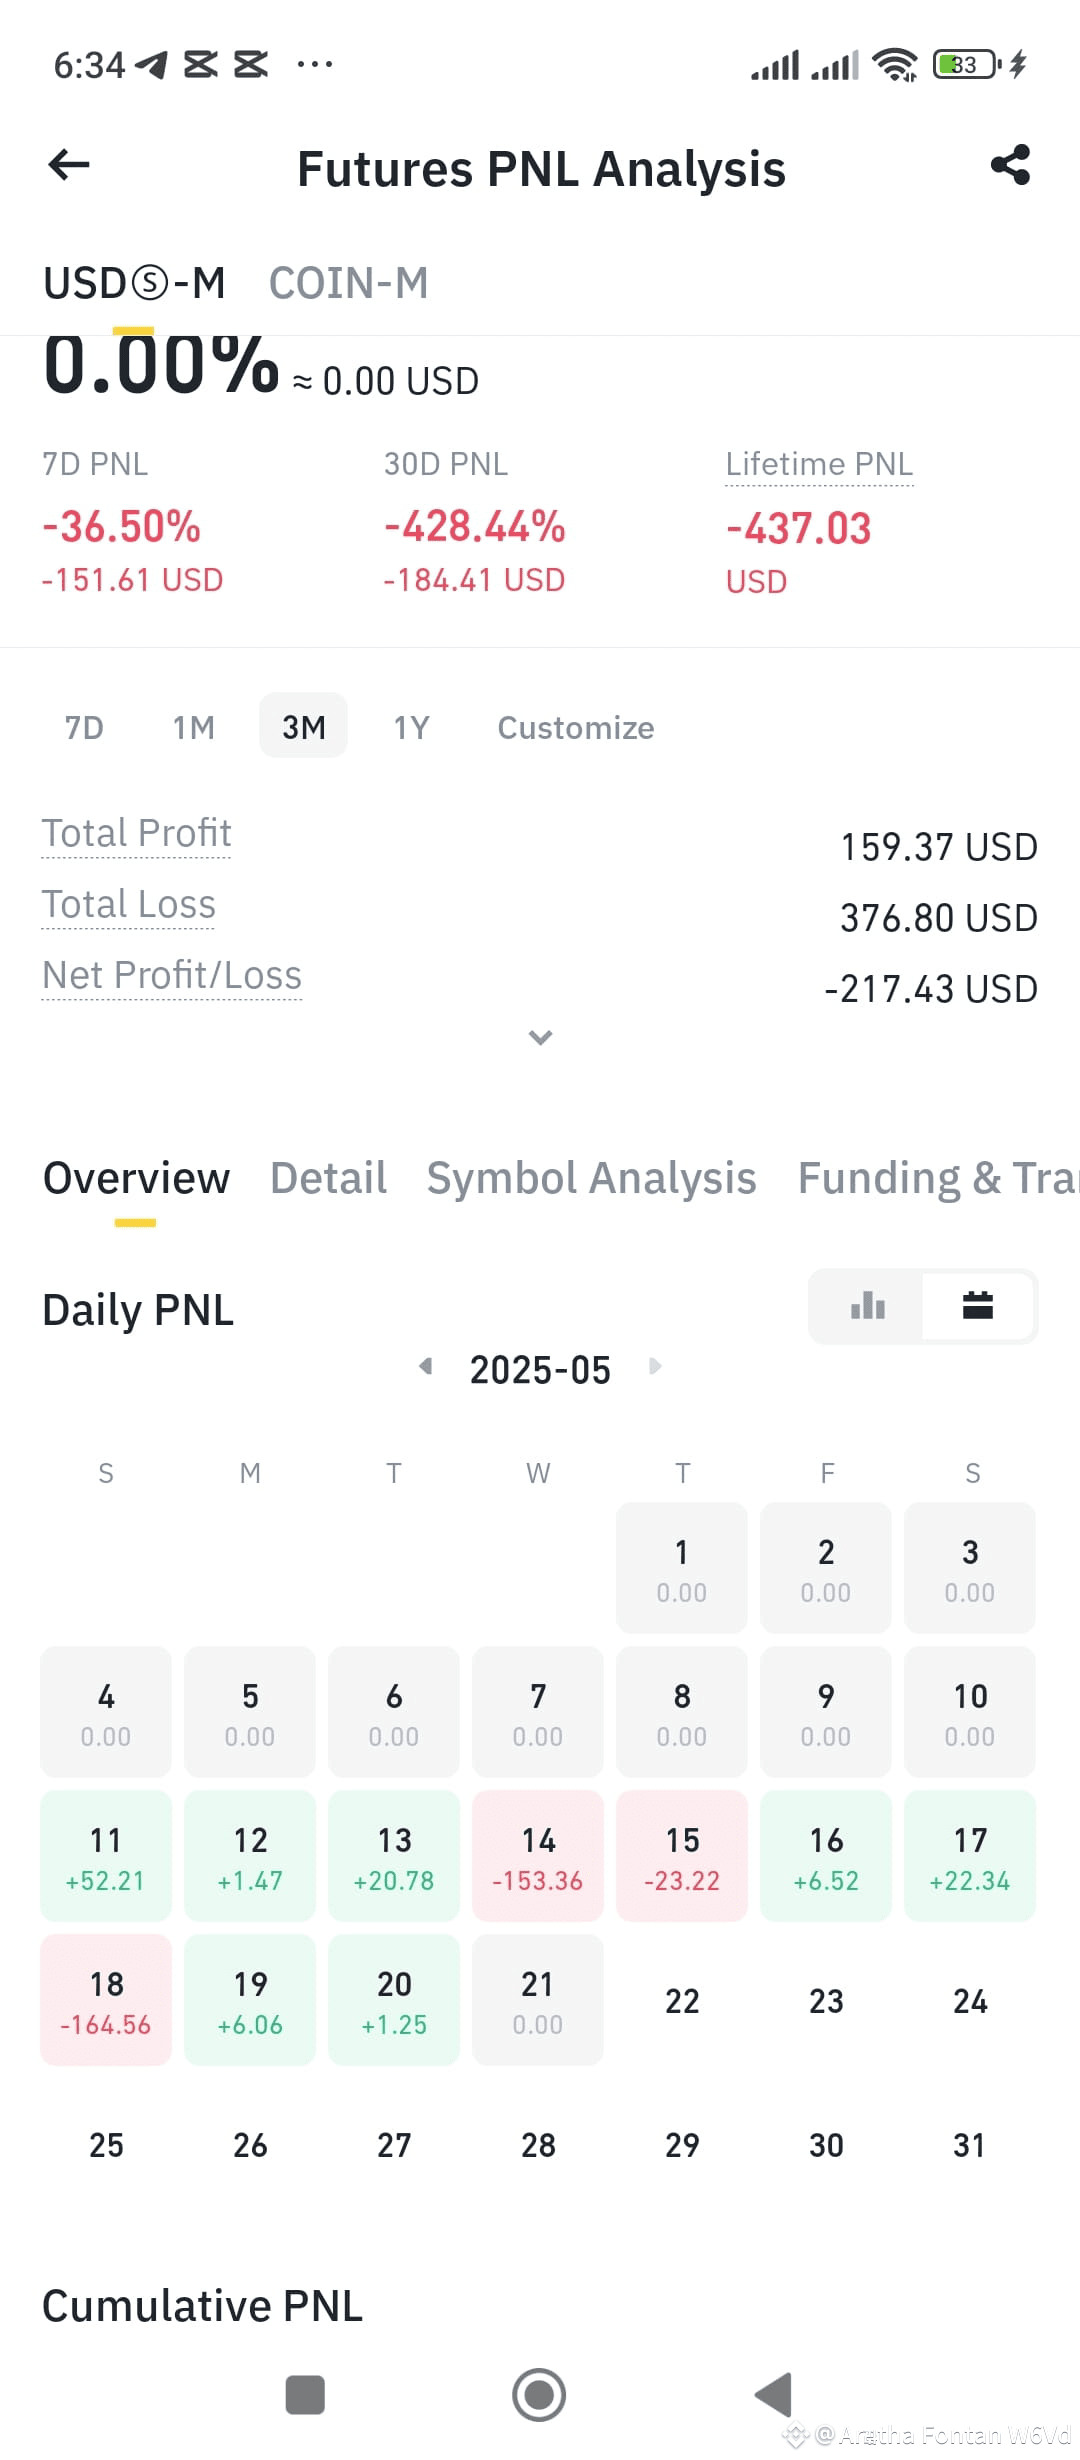Tap Lifetime PNL label for info
The image size is (1080, 2460).
[x=819, y=464]
